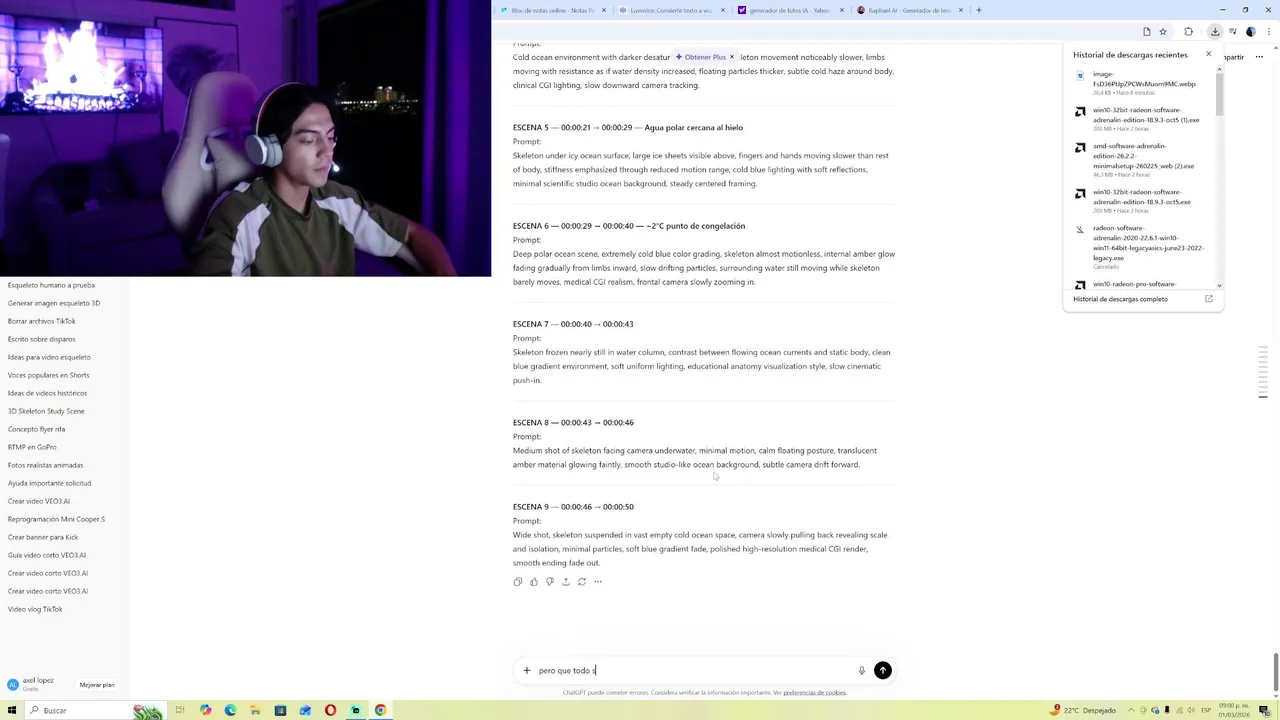Click the plus attach icon in composer
The image size is (1280, 720).
tap(527, 670)
